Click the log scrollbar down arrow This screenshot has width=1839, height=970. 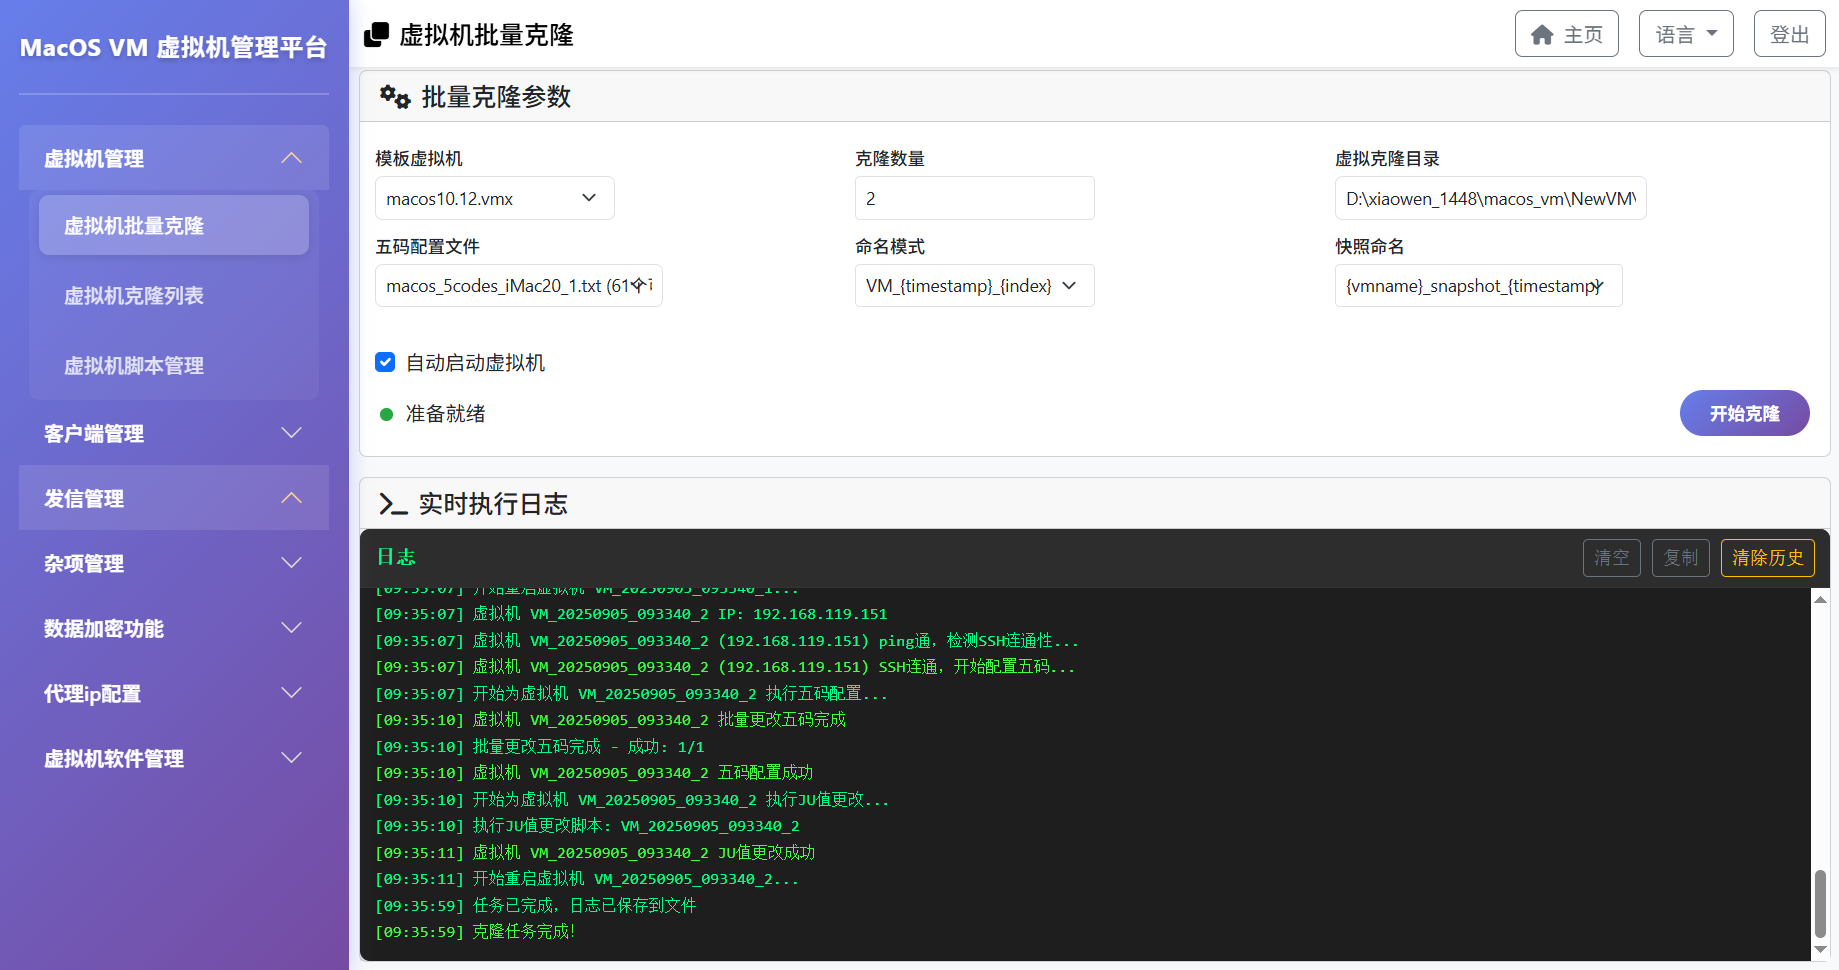[x=1820, y=950]
